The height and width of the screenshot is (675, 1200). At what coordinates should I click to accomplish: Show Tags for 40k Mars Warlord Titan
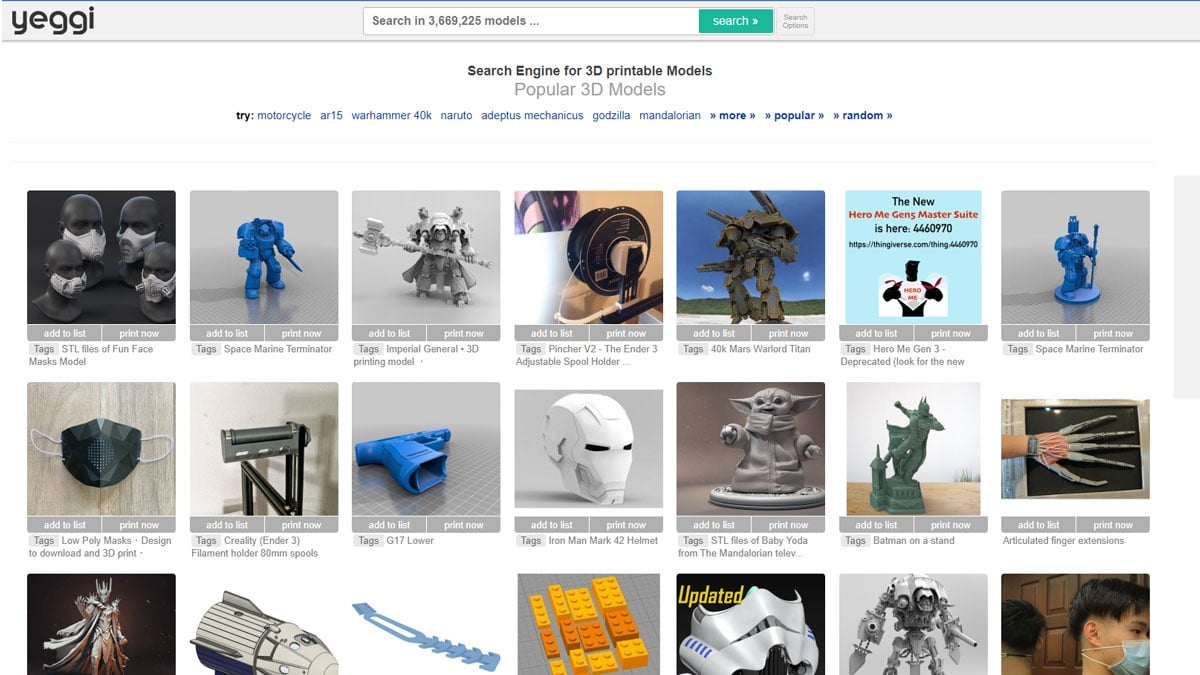click(x=694, y=350)
